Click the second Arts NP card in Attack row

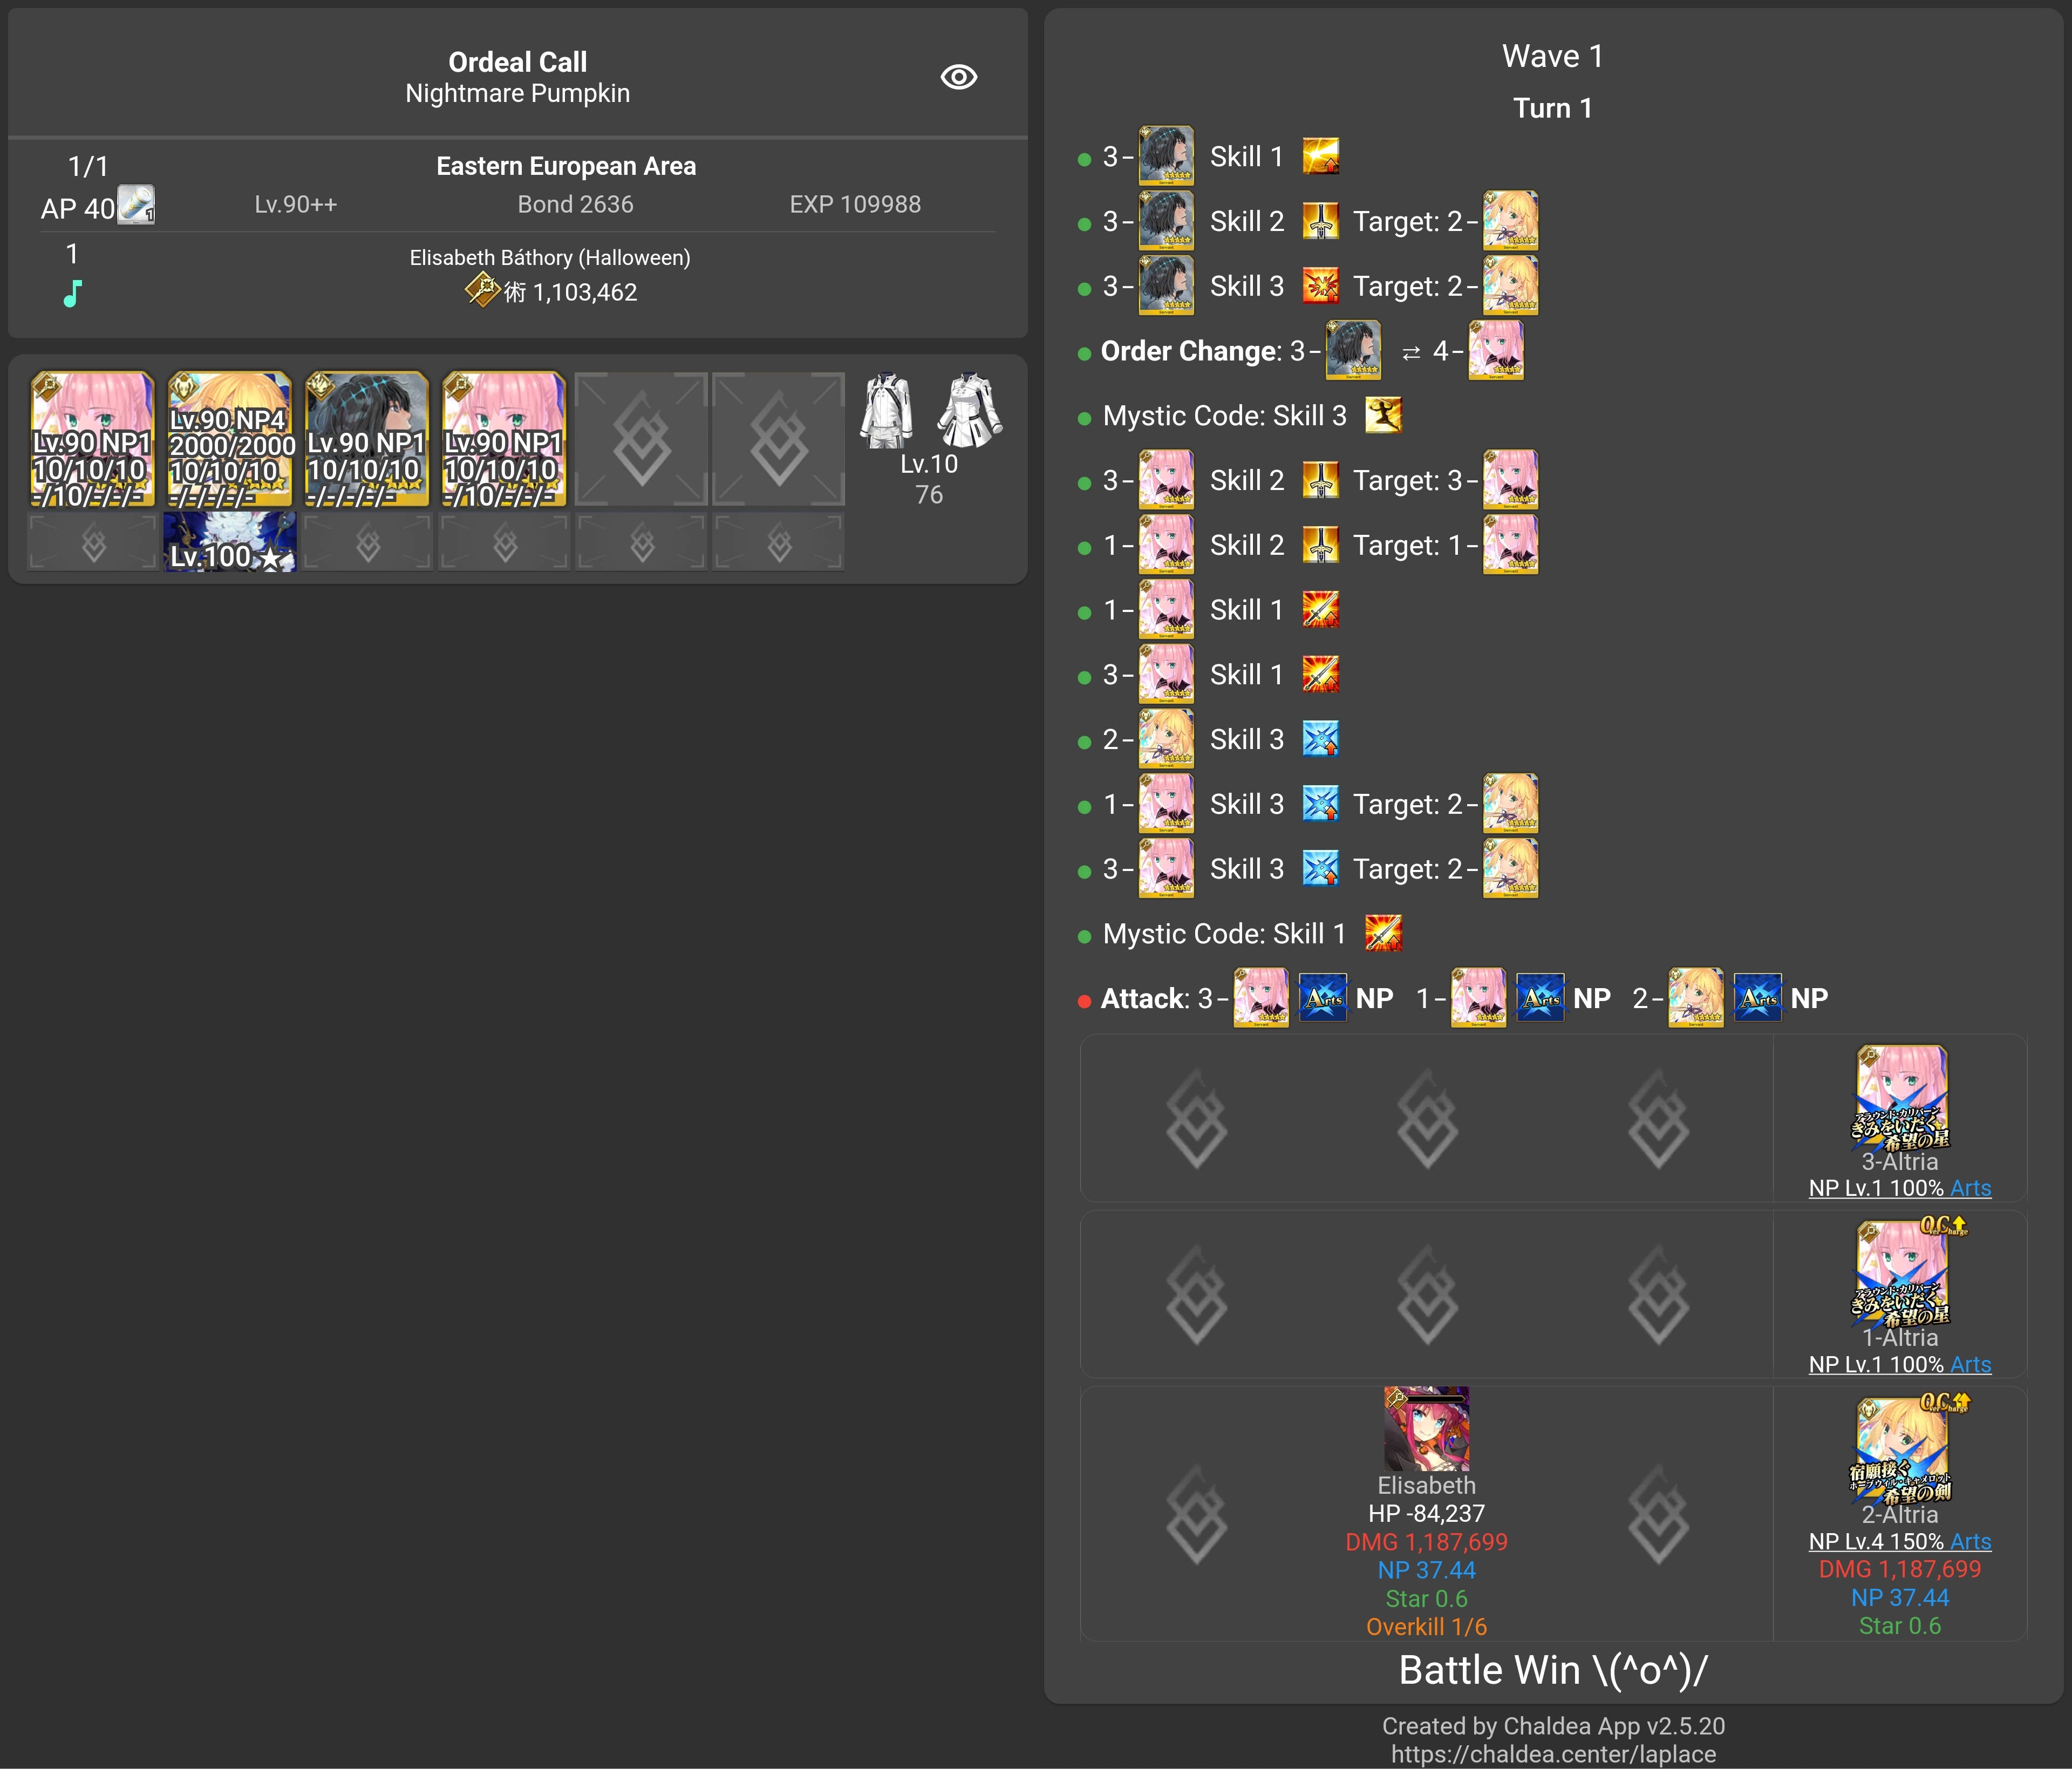pyautogui.click(x=1540, y=998)
